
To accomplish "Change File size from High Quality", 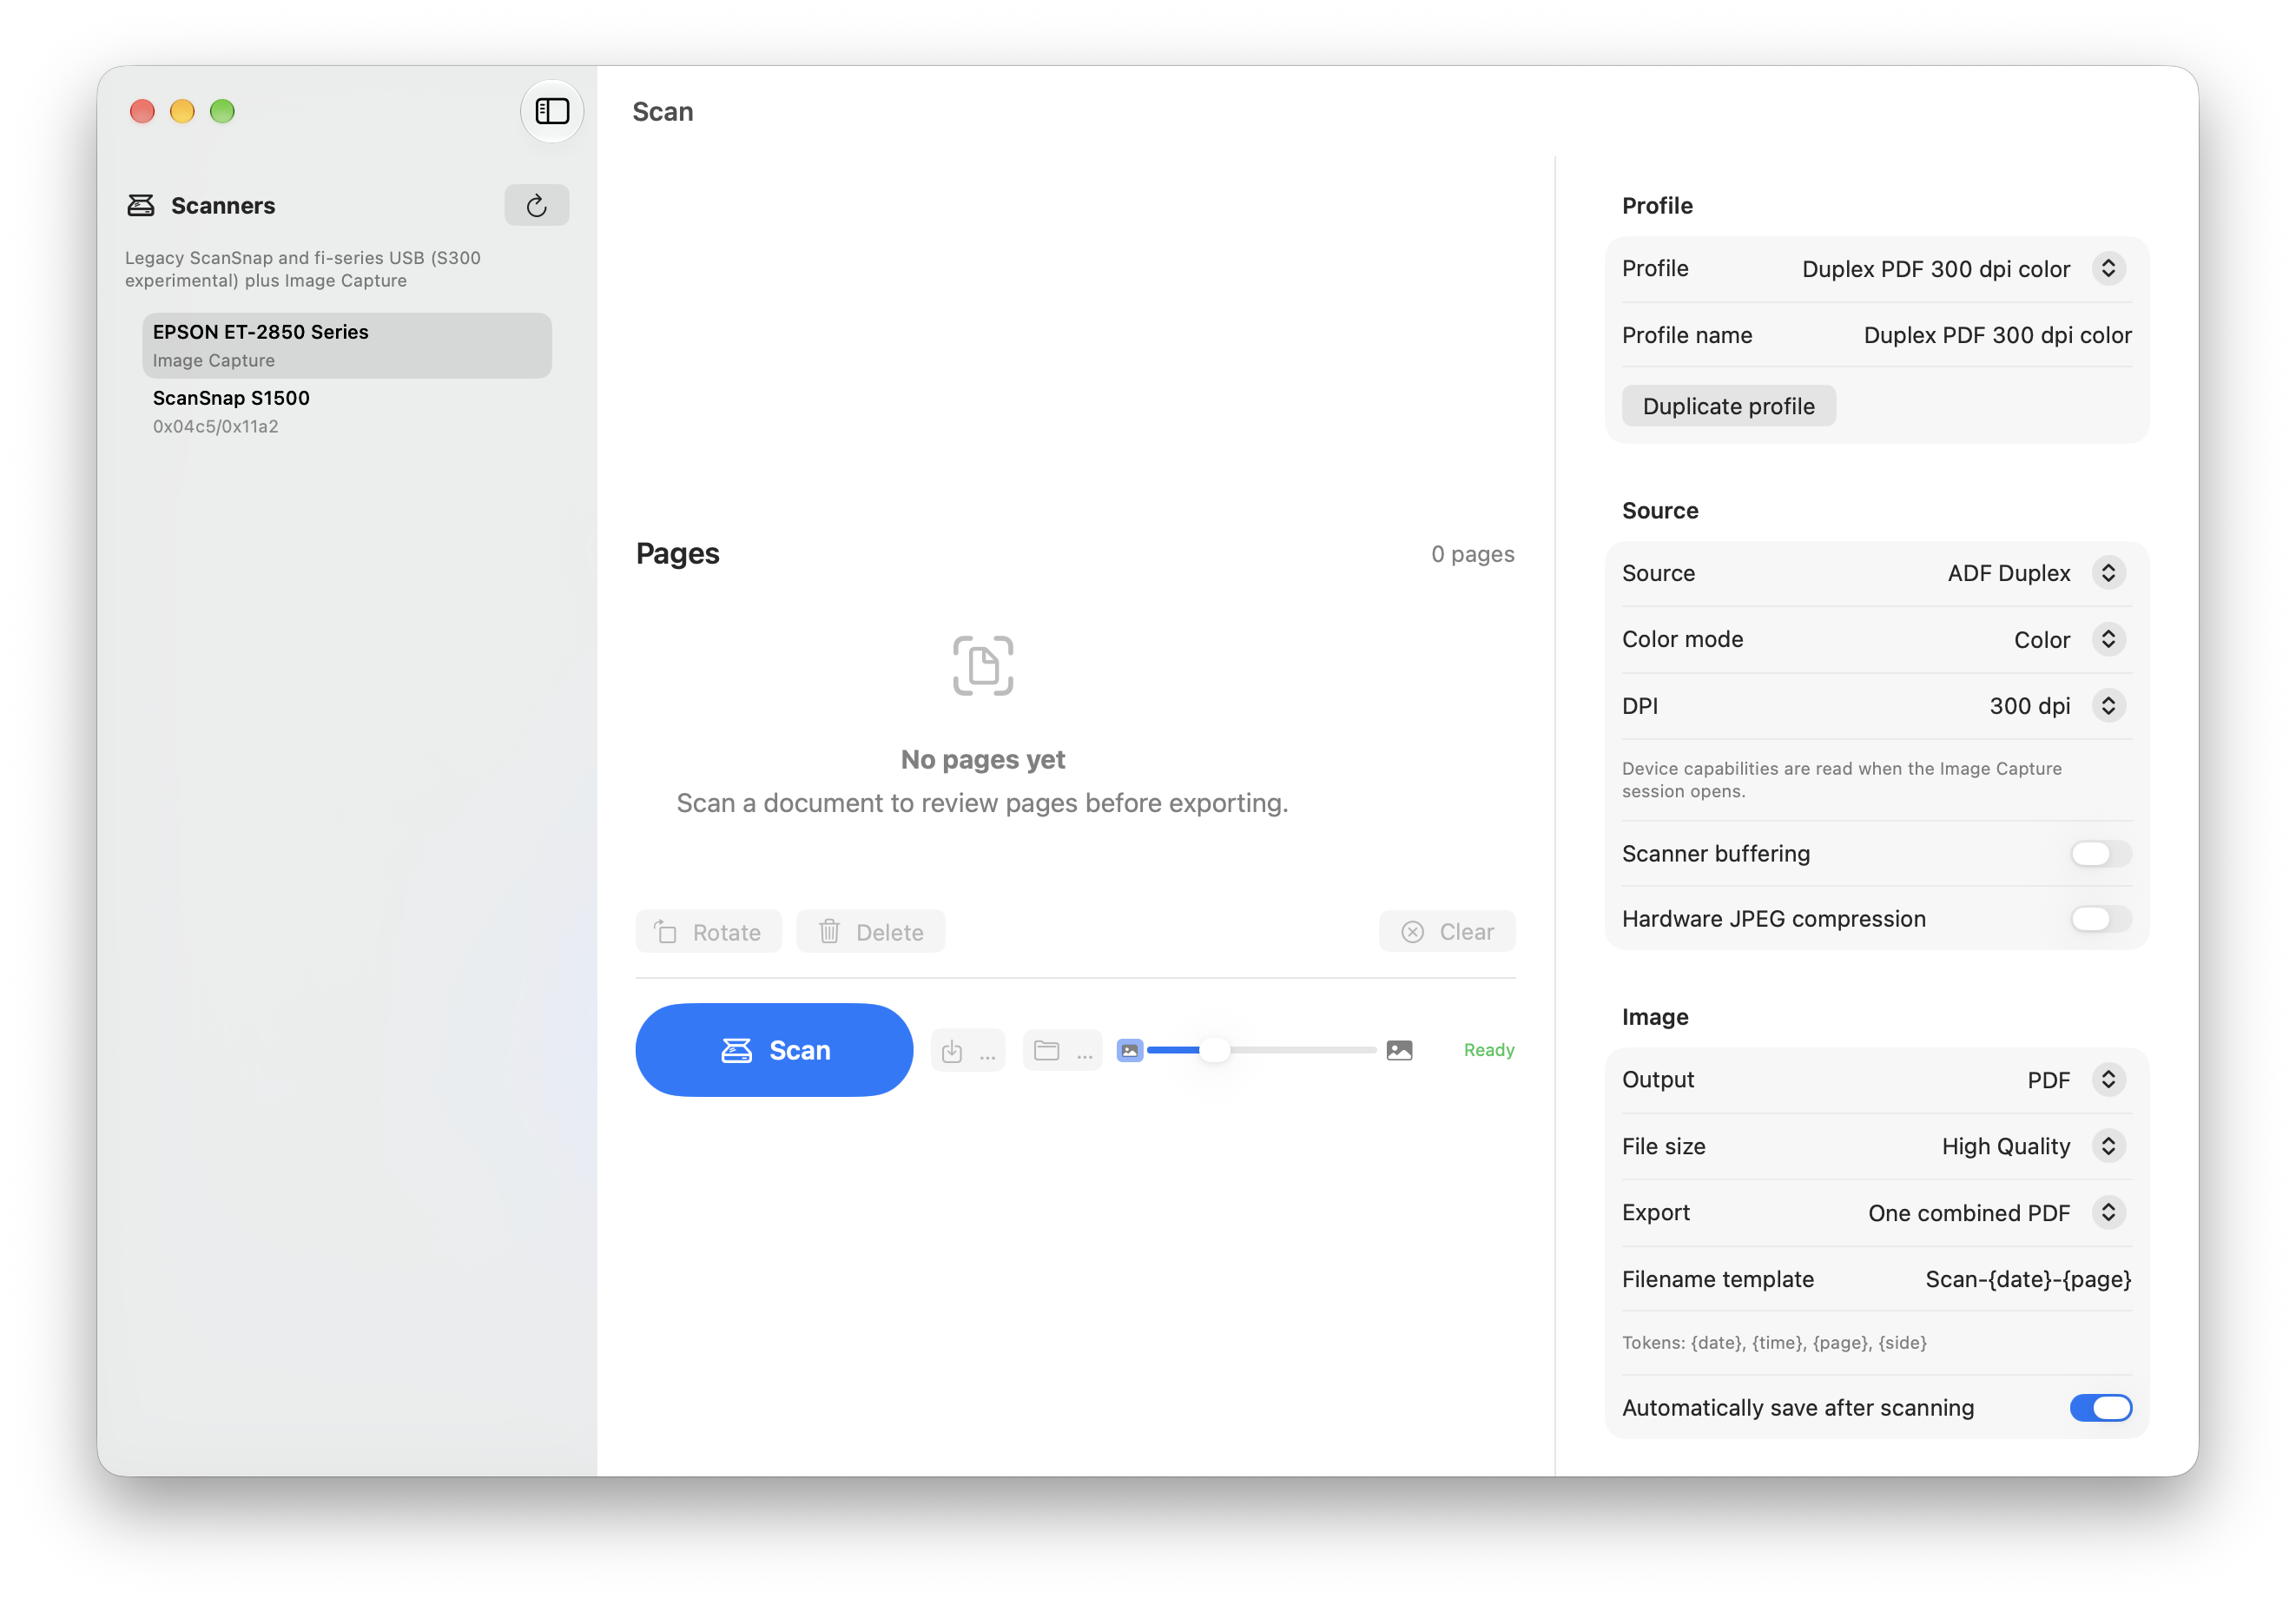I will point(2108,1146).
